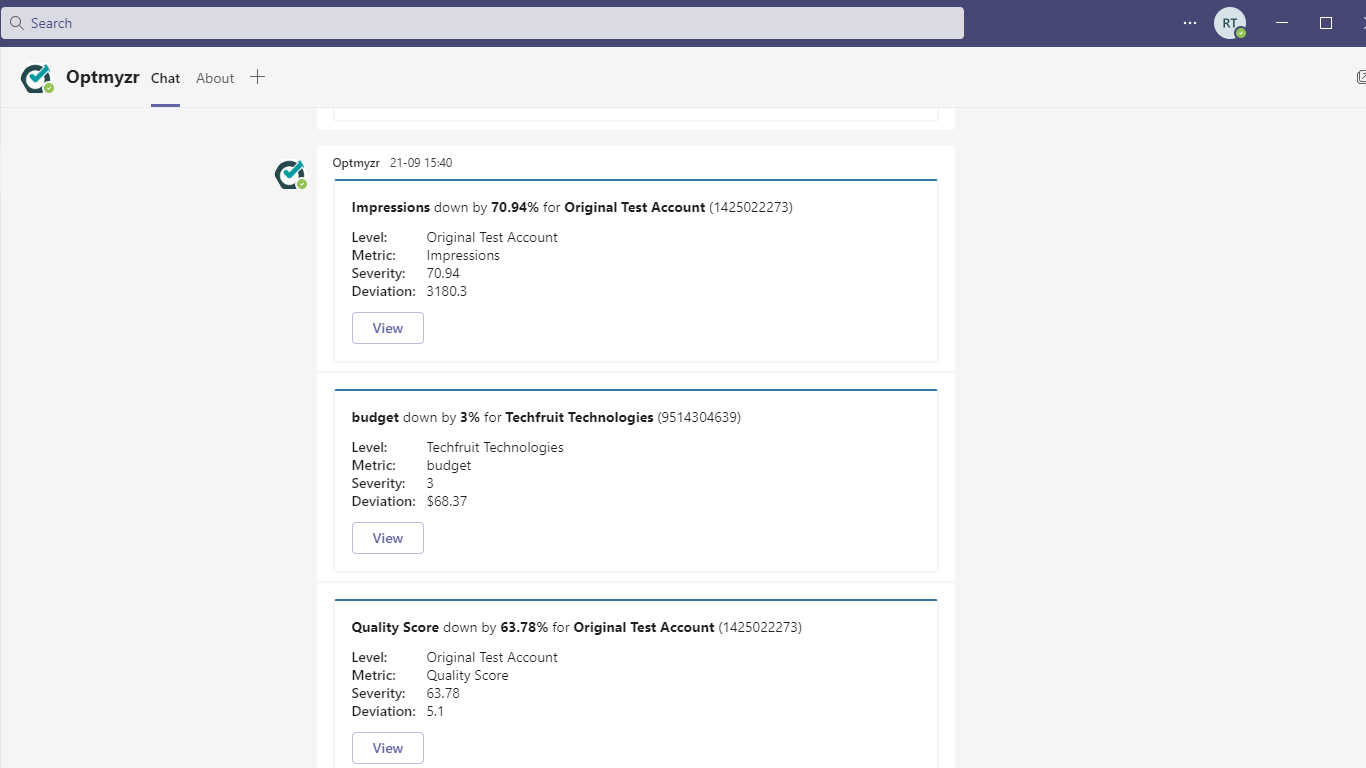The image size is (1366, 768).
Task: Click the Optmyzr app name in header
Action: (x=103, y=77)
